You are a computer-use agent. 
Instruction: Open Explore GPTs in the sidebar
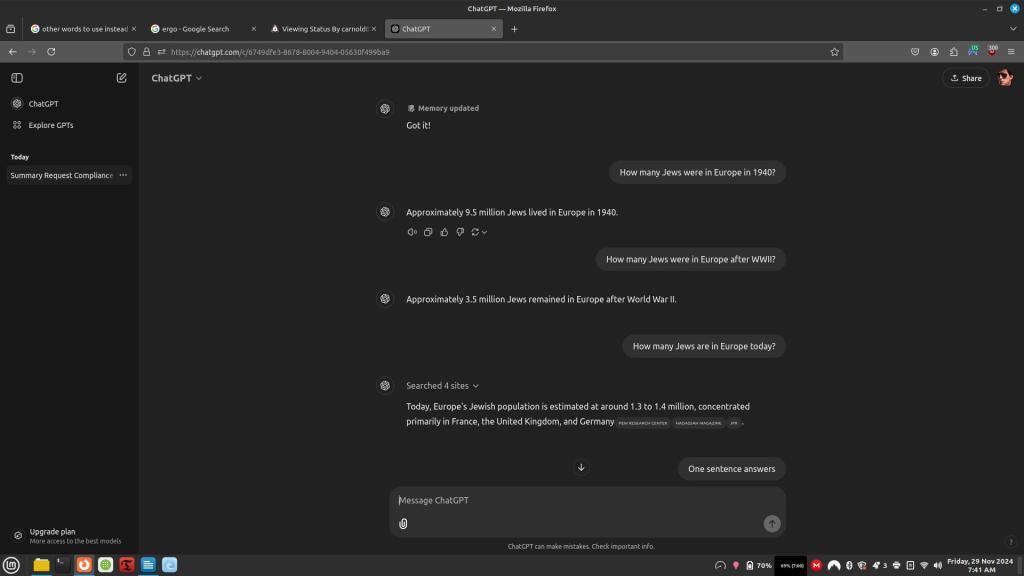69,125
